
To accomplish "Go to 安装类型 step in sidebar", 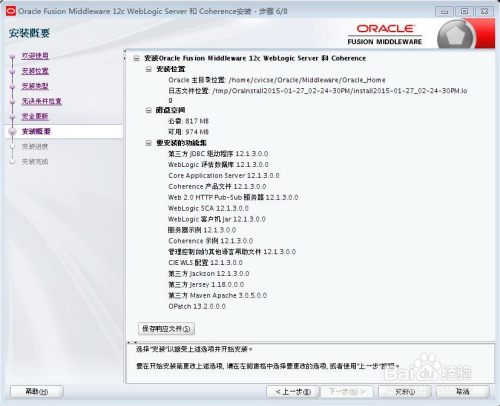I will pos(35,86).
